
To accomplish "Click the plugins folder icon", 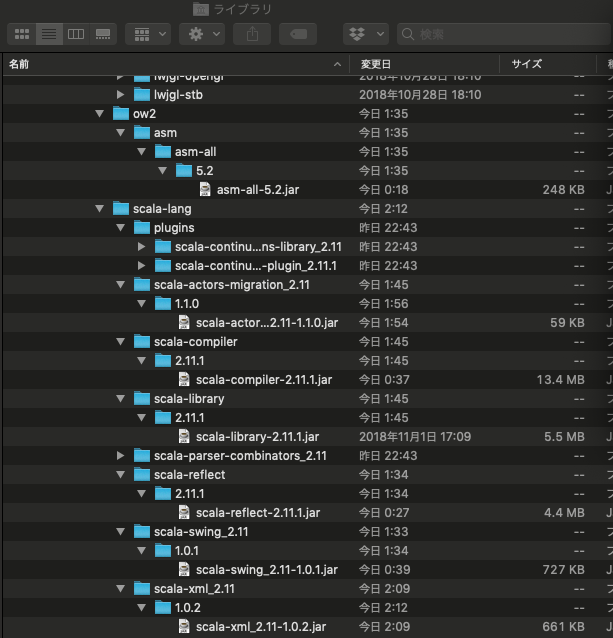I will click(142, 227).
